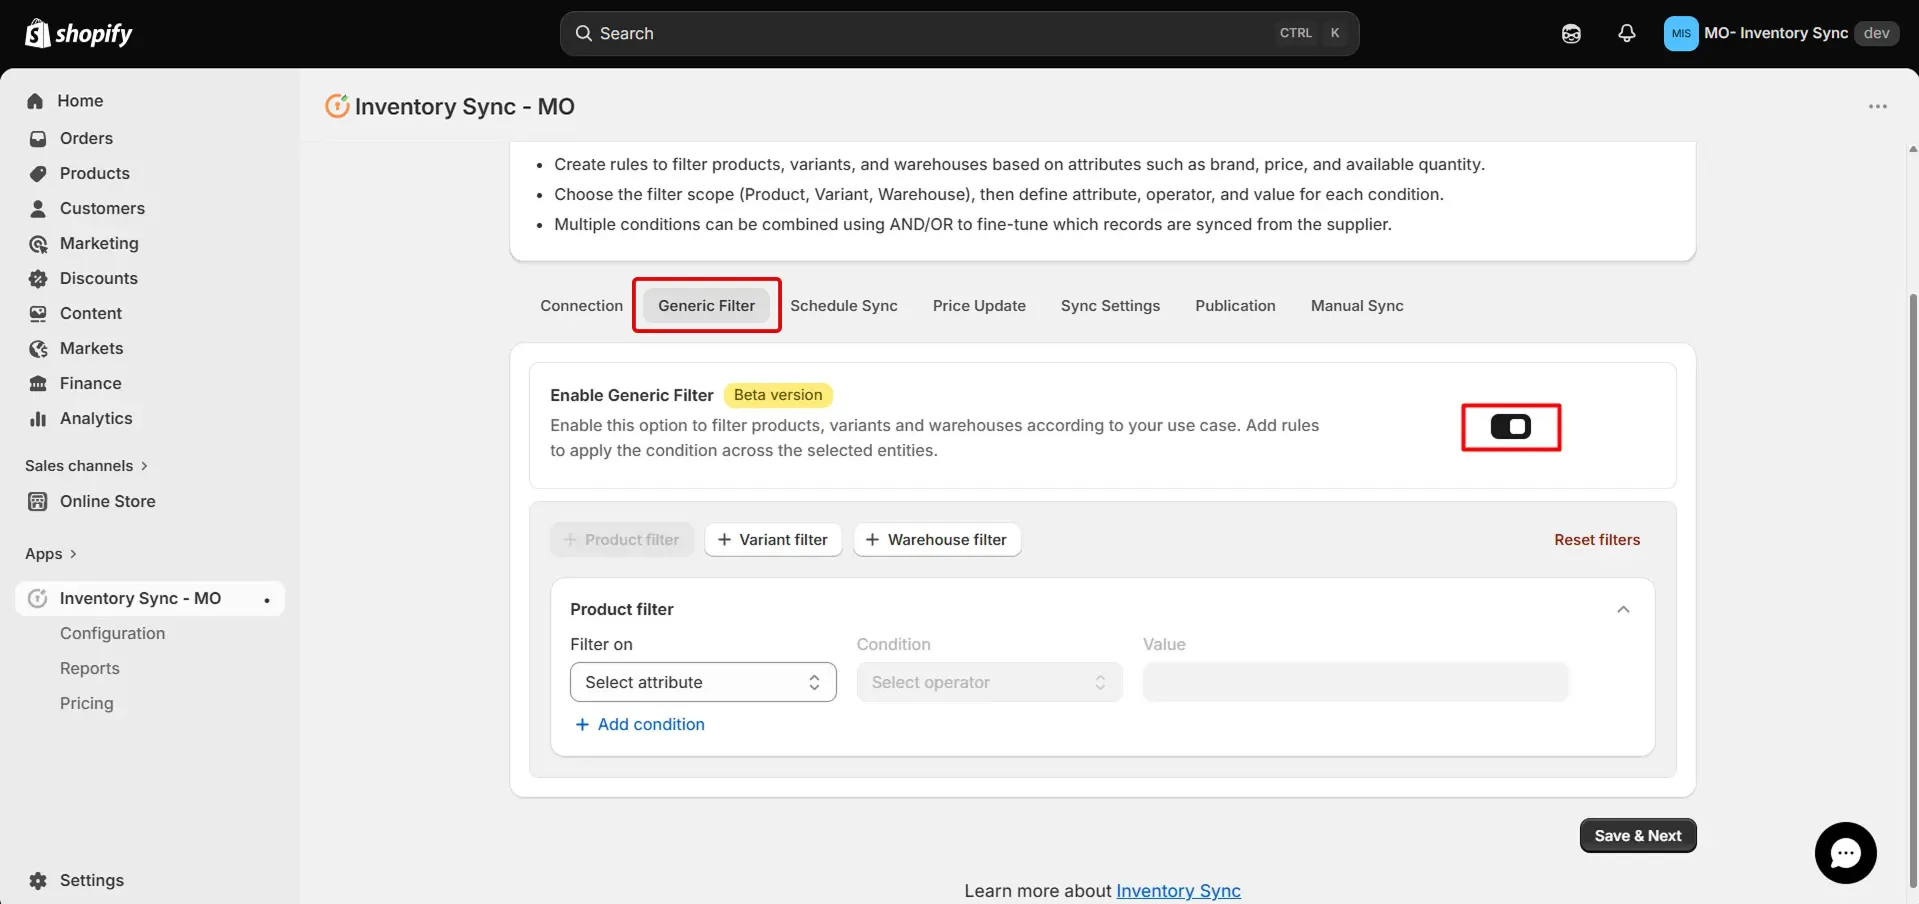Image resolution: width=1919 pixels, height=904 pixels.
Task: Open the live chat bubble icon
Action: click(x=1845, y=852)
